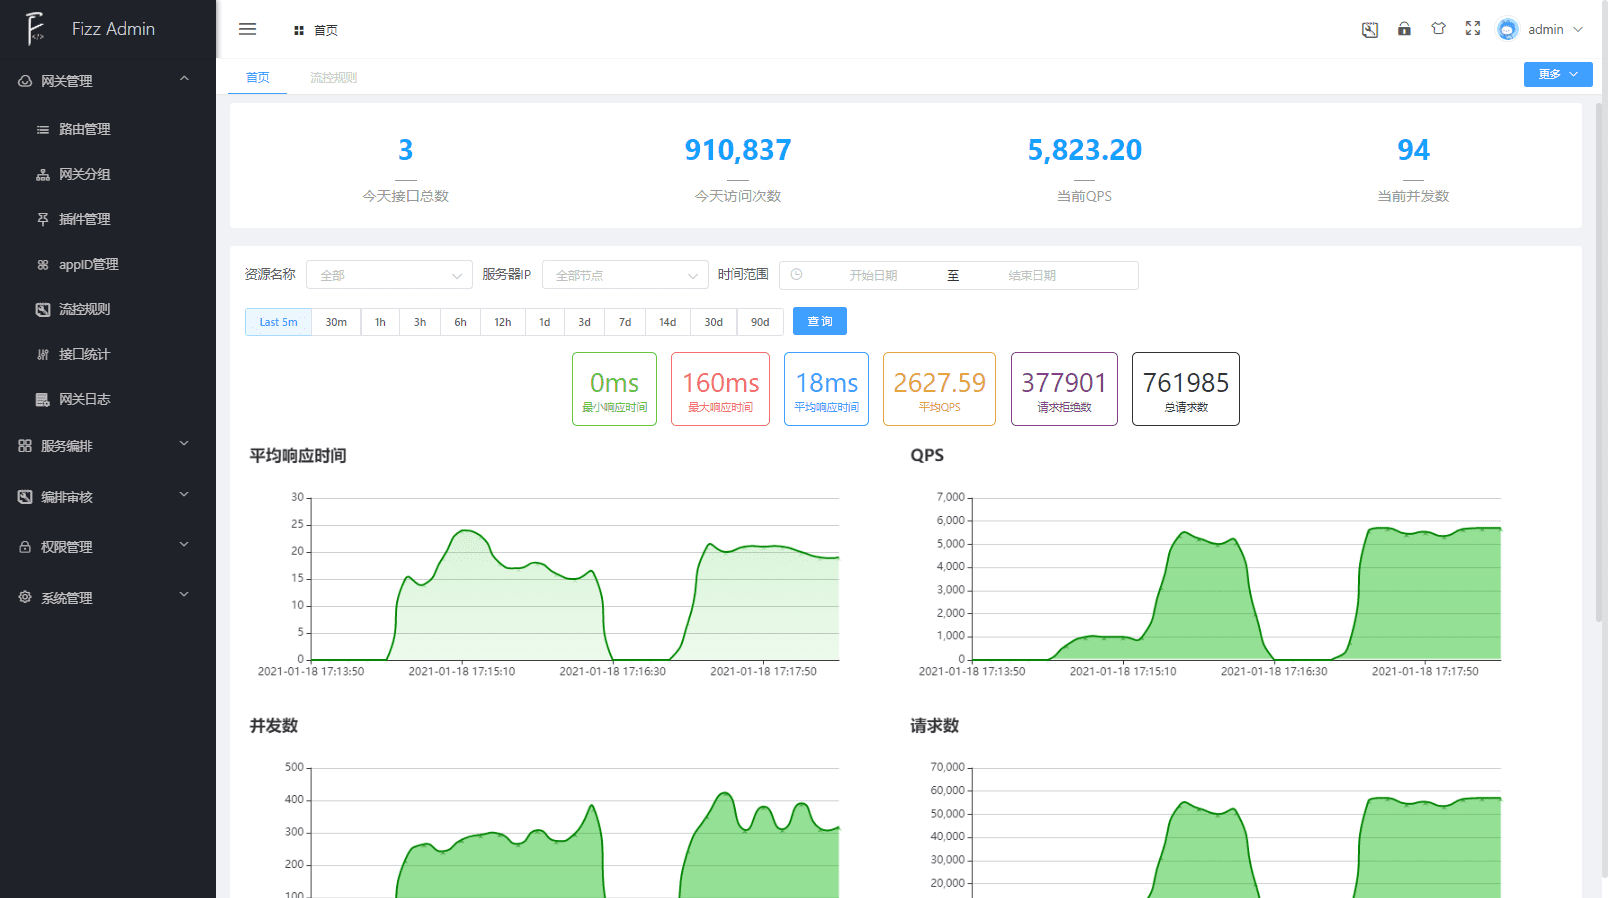Click the 910,837 今天访问次数 value
1608x898 pixels.
point(738,150)
